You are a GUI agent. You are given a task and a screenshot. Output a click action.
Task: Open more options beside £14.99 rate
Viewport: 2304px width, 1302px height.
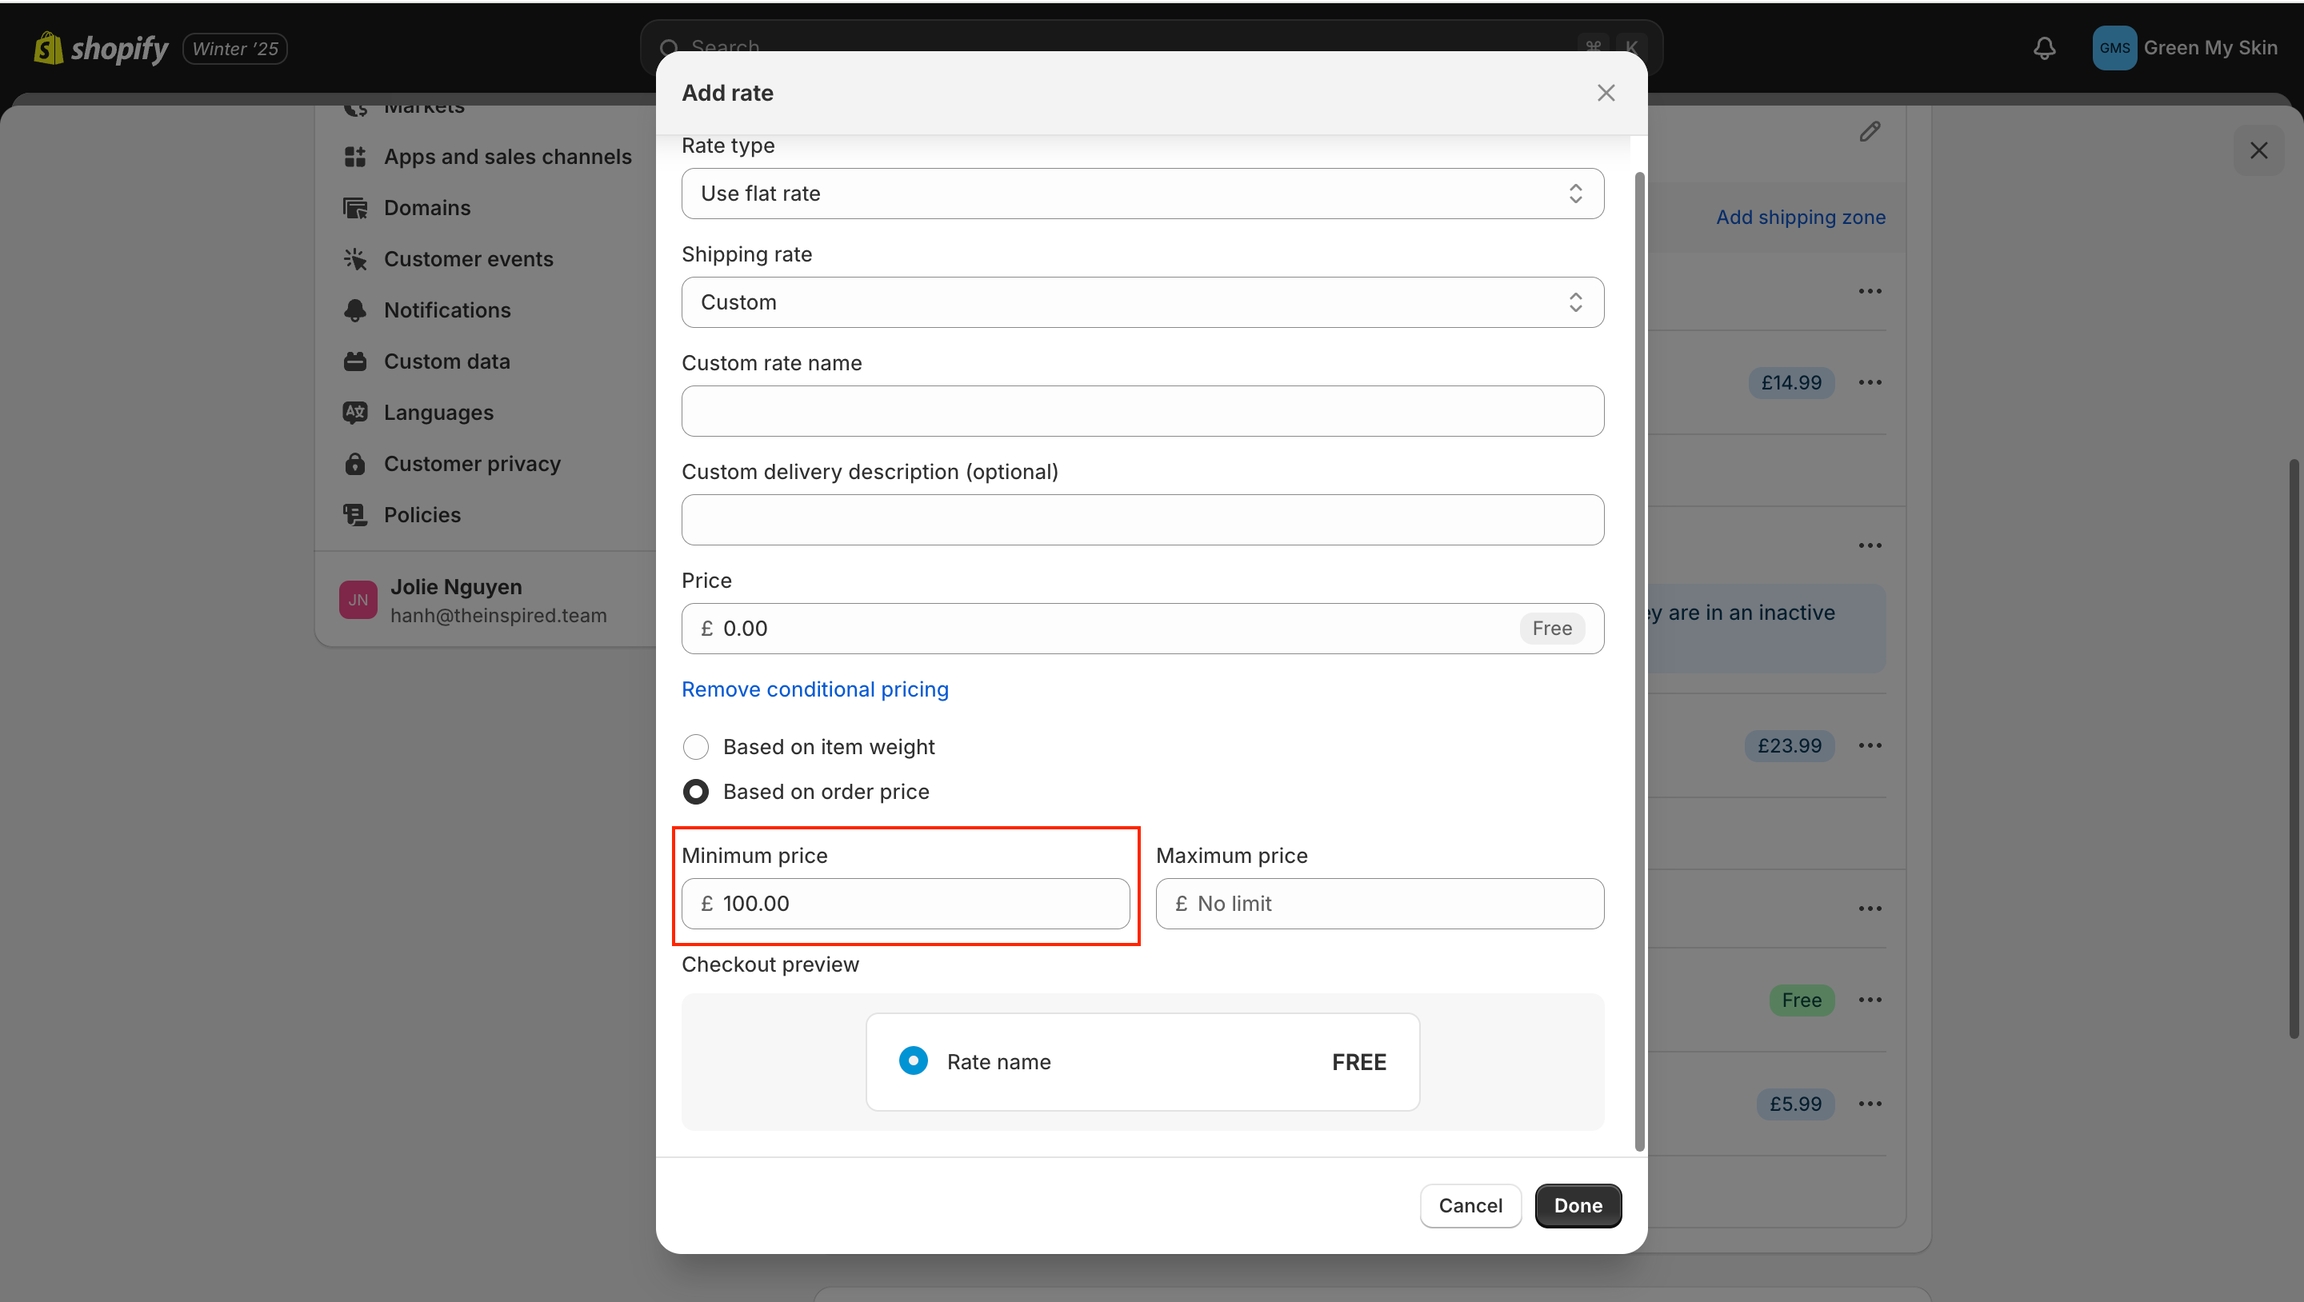coord(1869,383)
